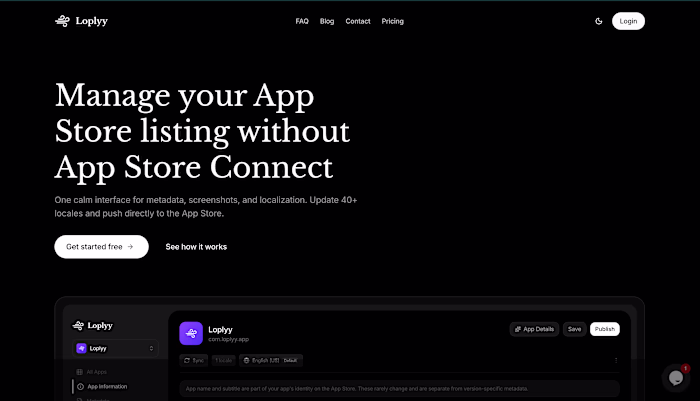Click the Sync button
This screenshot has height=401, width=700.
[194, 360]
